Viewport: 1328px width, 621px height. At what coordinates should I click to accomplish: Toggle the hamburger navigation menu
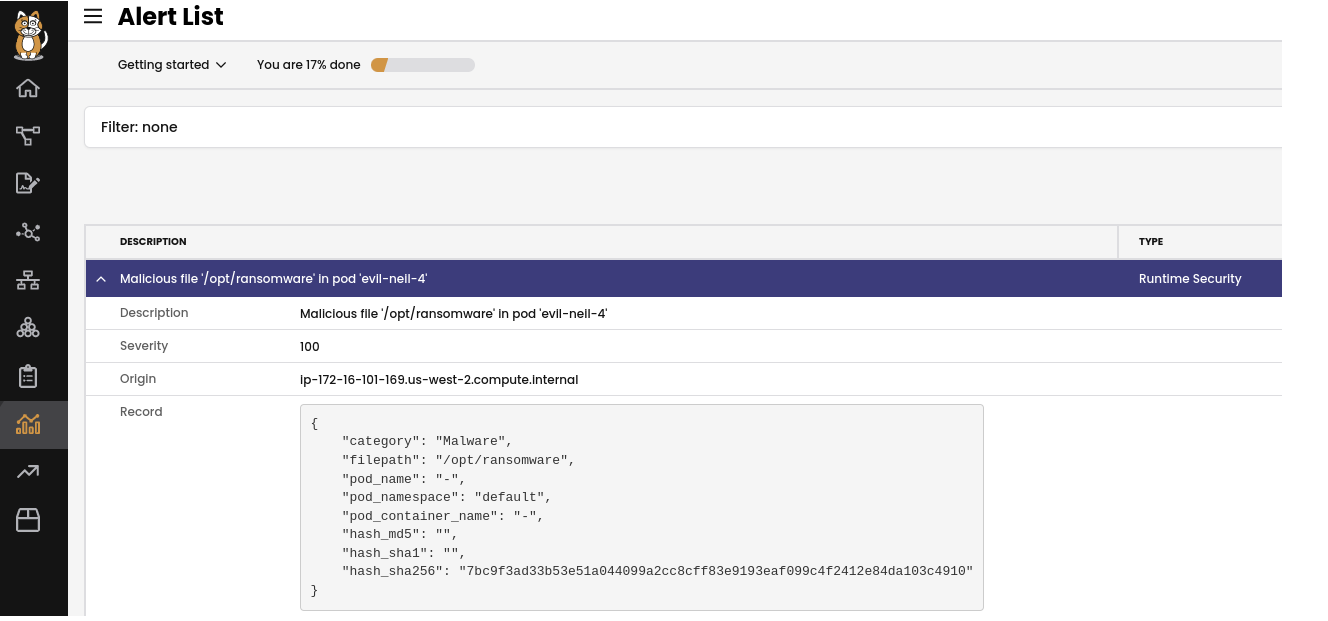click(93, 16)
